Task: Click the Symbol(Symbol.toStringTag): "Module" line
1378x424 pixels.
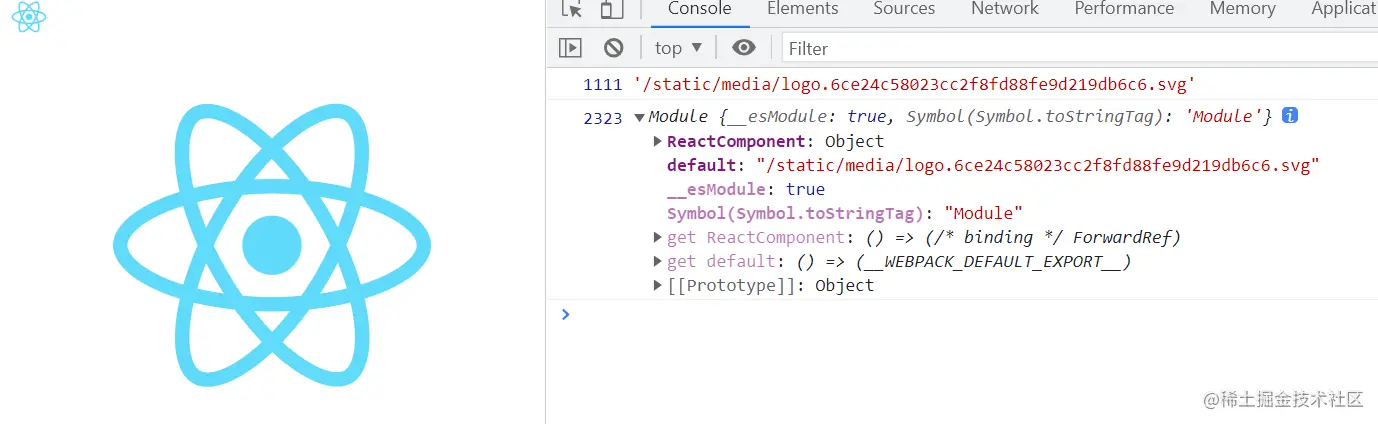Action: coord(845,213)
